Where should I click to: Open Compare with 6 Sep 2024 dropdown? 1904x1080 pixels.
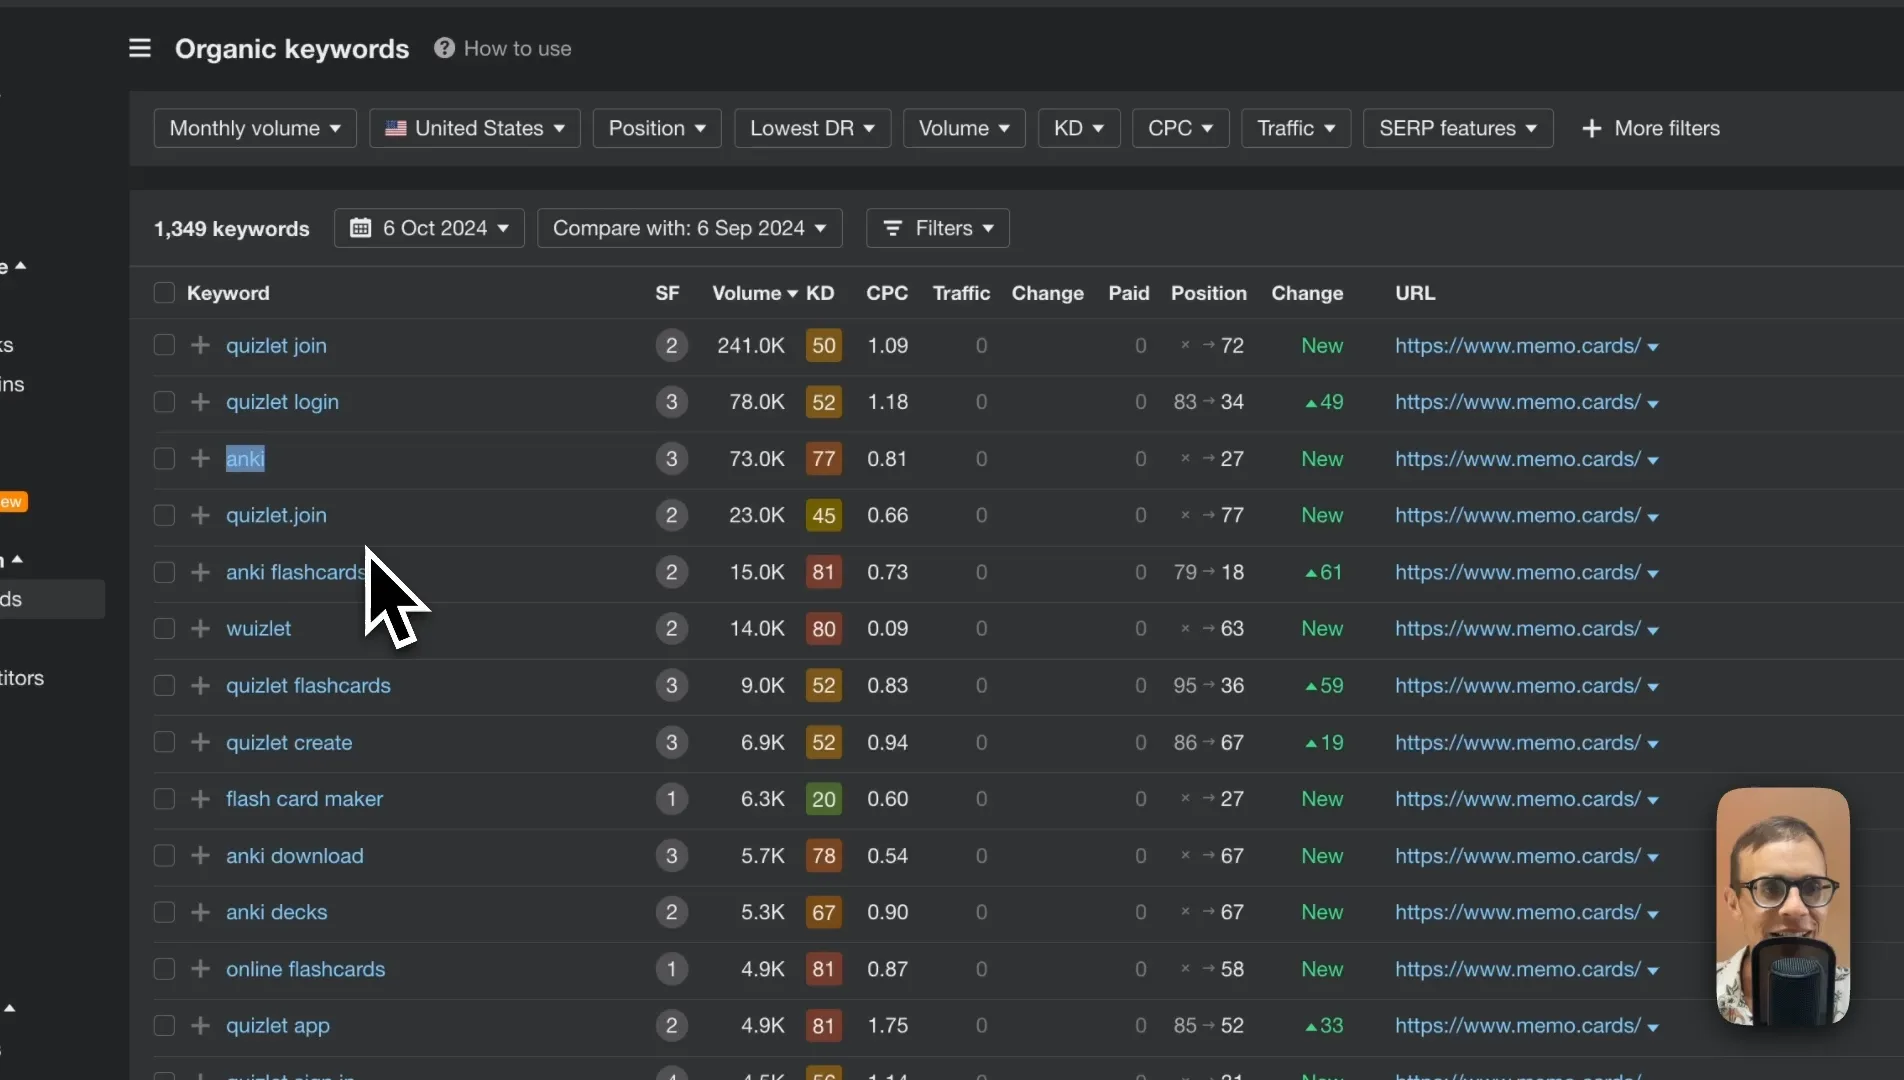690,228
